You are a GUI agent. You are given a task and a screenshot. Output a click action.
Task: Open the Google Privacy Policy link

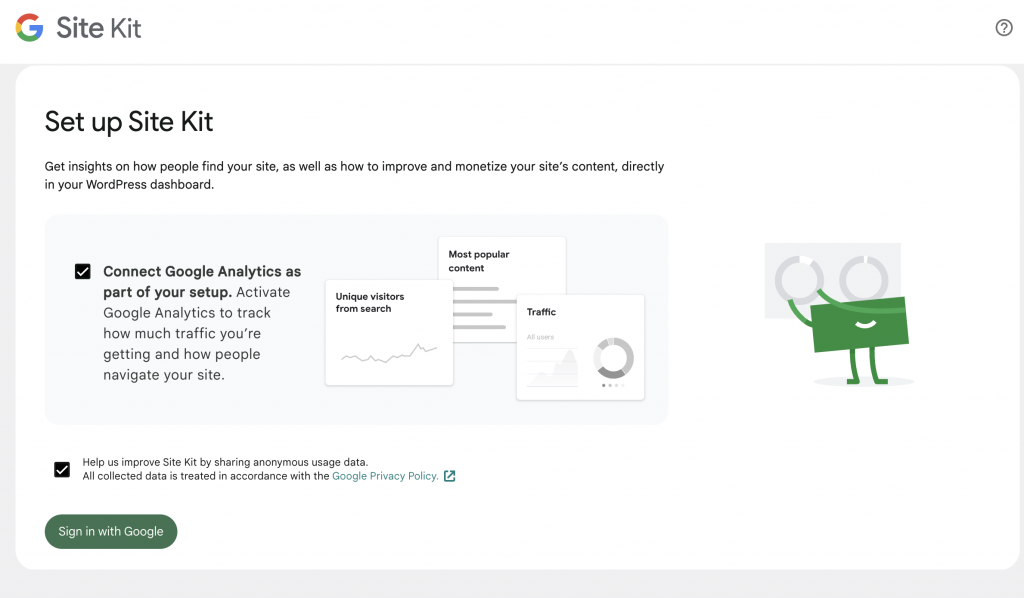pos(385,476)
